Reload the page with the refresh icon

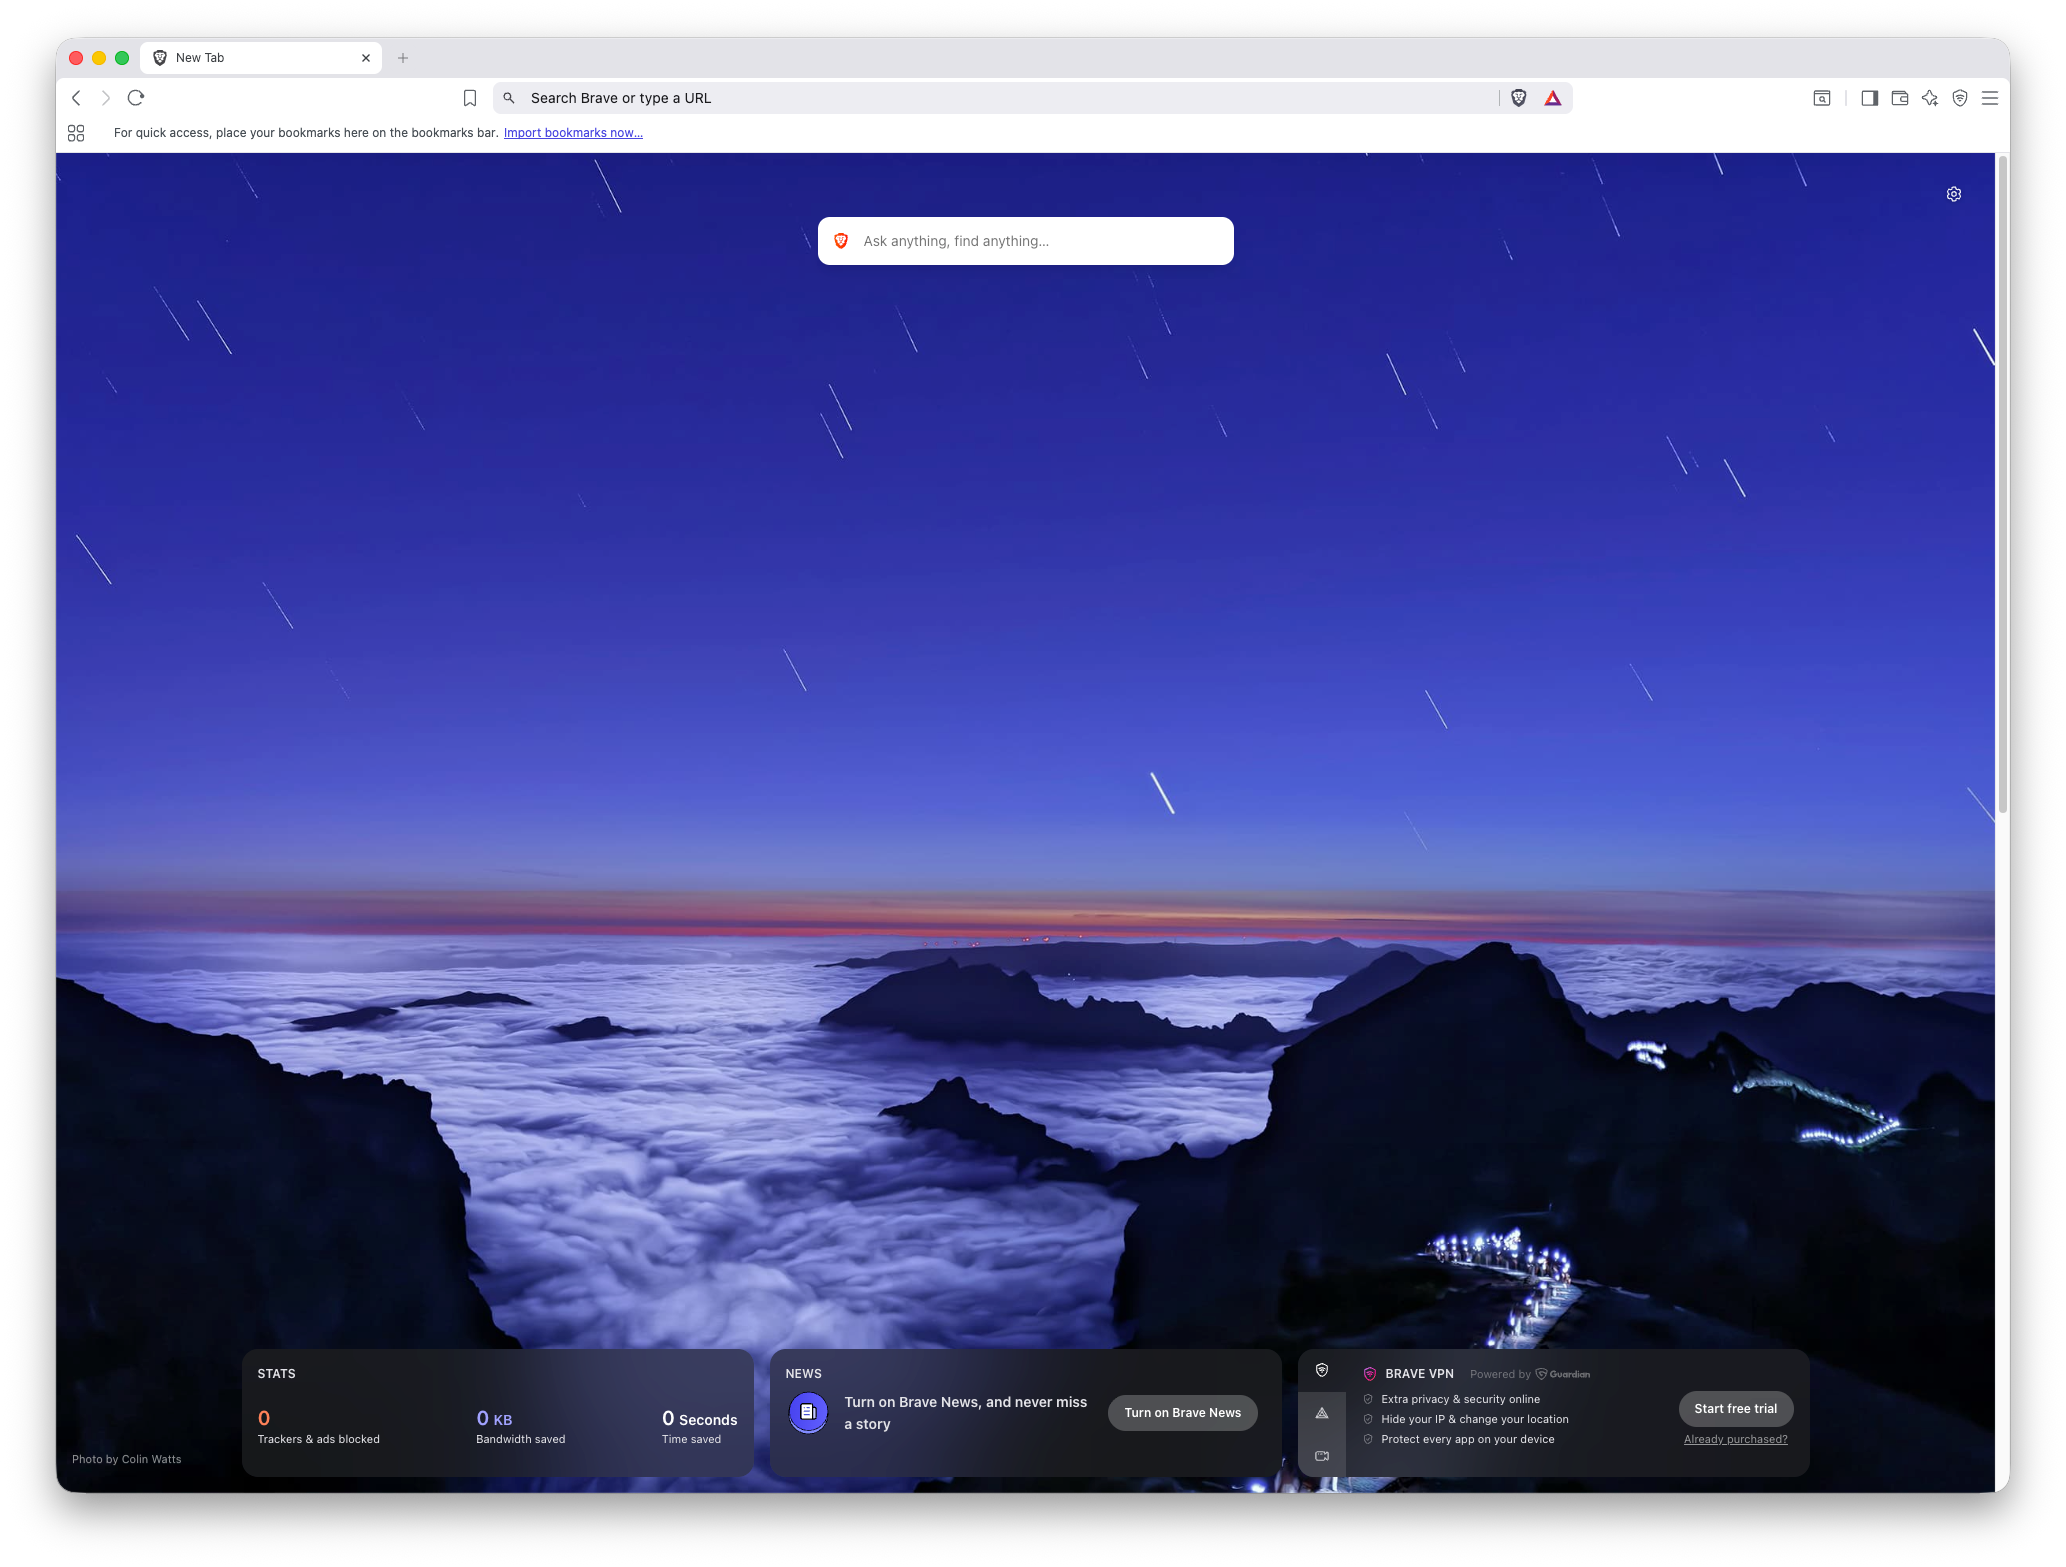[136, 98]
